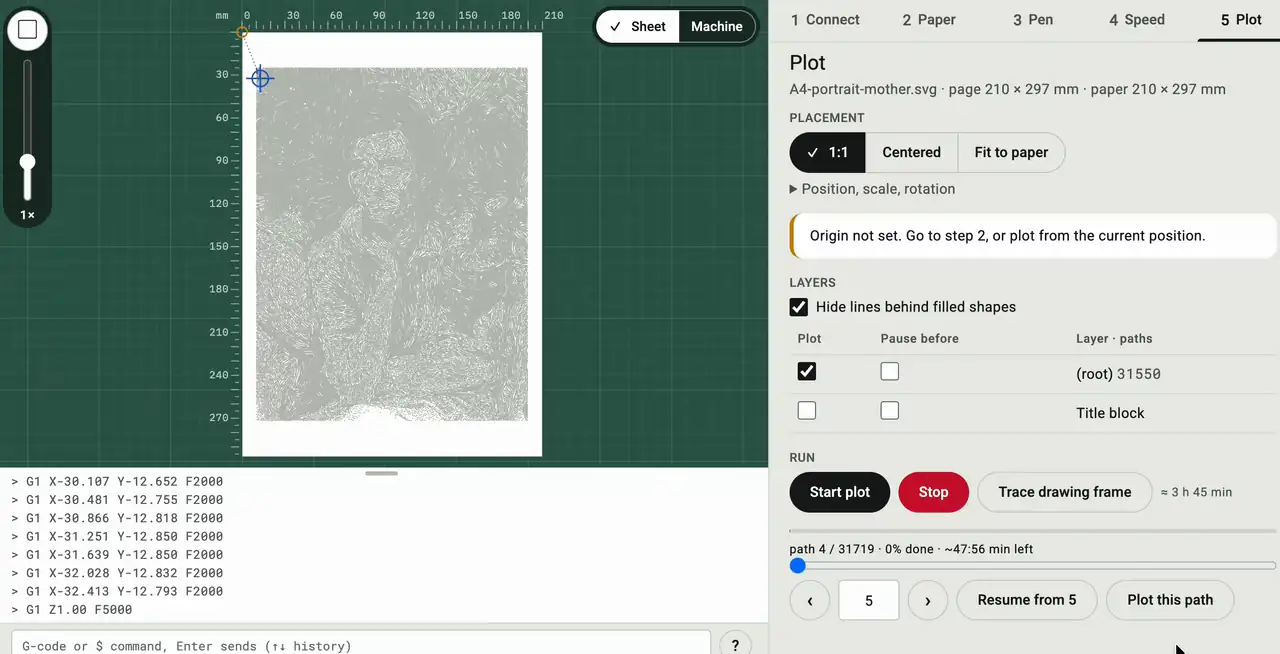Click the '≈ 3 h 45 min' estimate

click(1196, 492)
